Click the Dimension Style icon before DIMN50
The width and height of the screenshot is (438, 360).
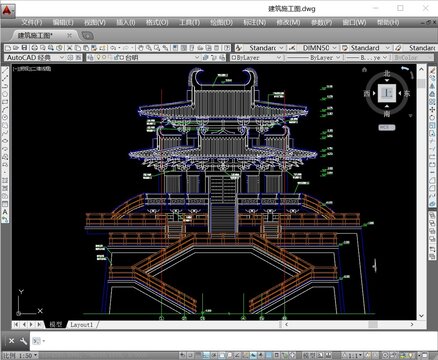(x=292, y=48)
